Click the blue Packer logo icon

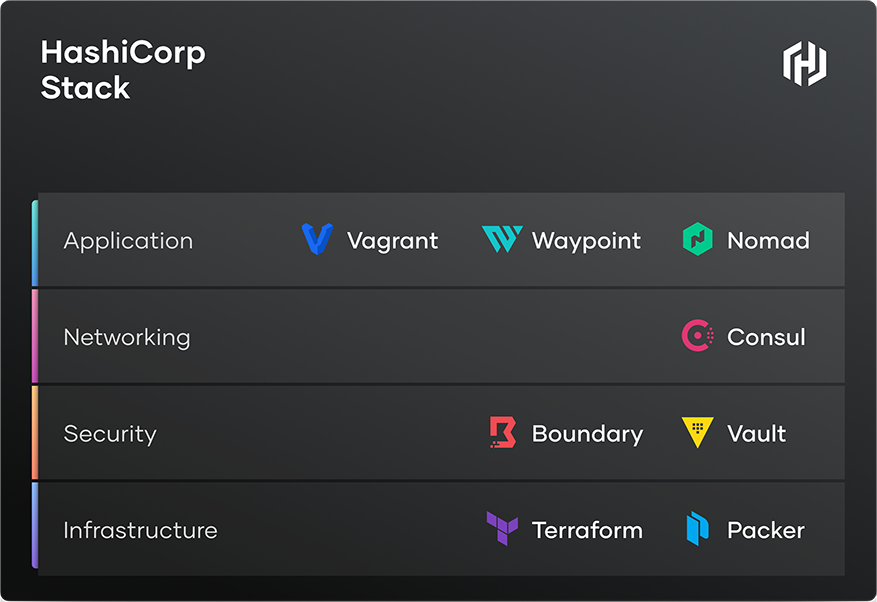tap(697, 528)
